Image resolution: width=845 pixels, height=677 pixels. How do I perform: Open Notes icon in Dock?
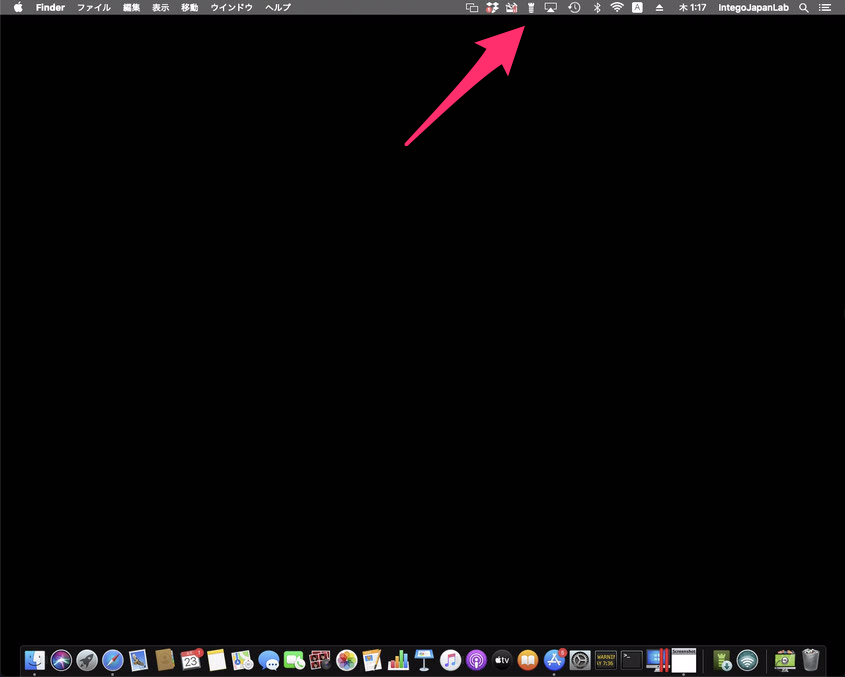point(217,660)
